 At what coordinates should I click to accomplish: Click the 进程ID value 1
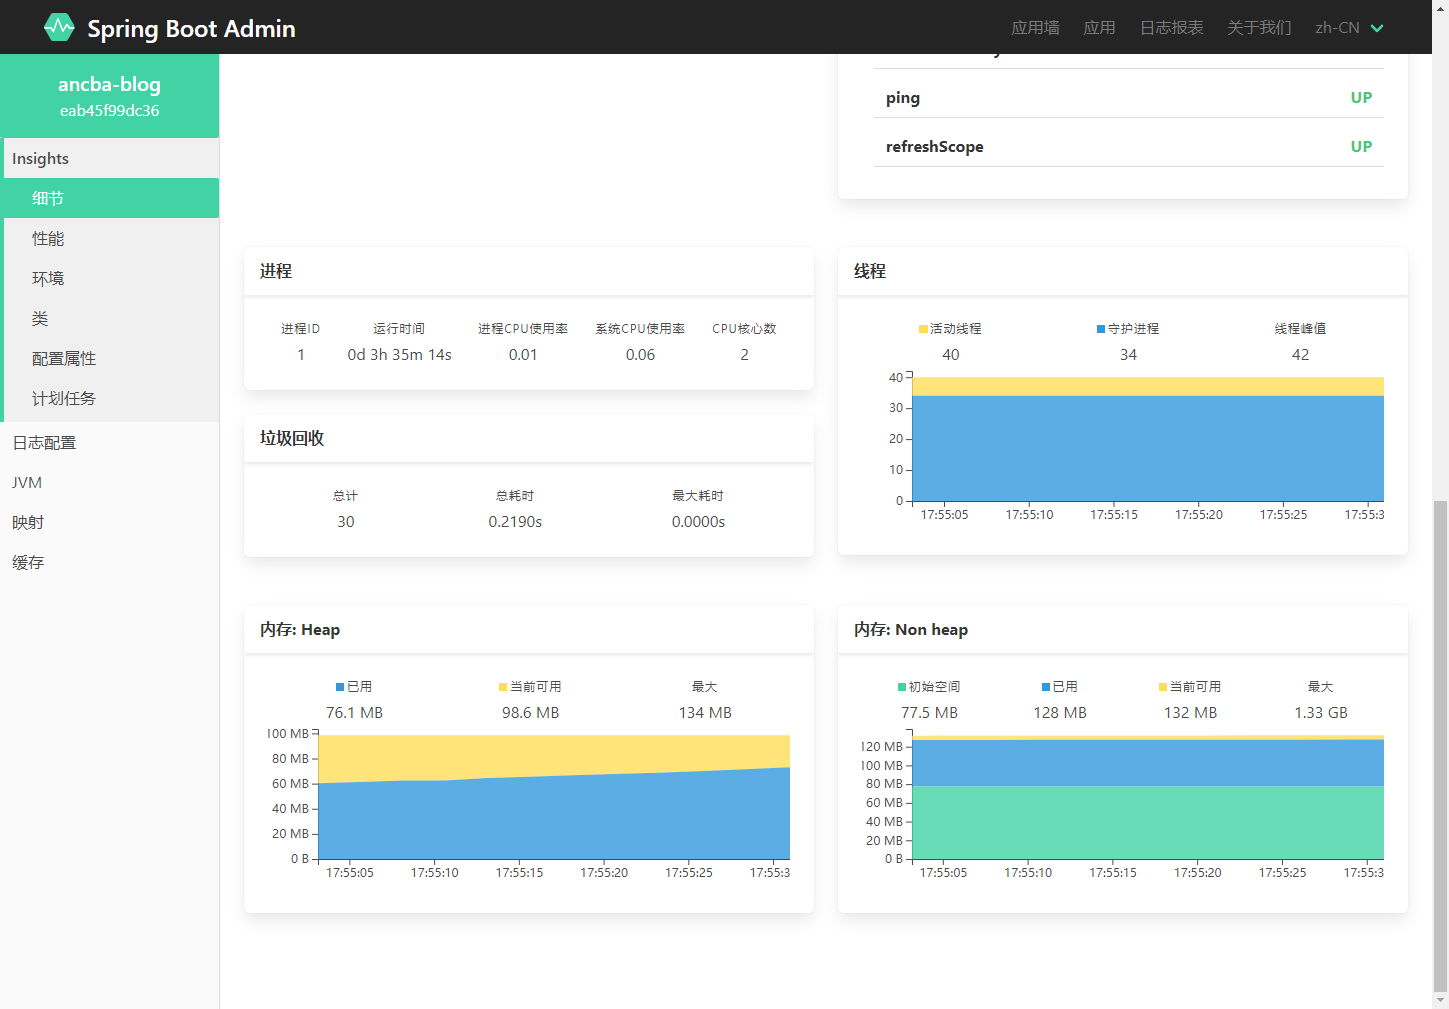[x=301, y=355]
